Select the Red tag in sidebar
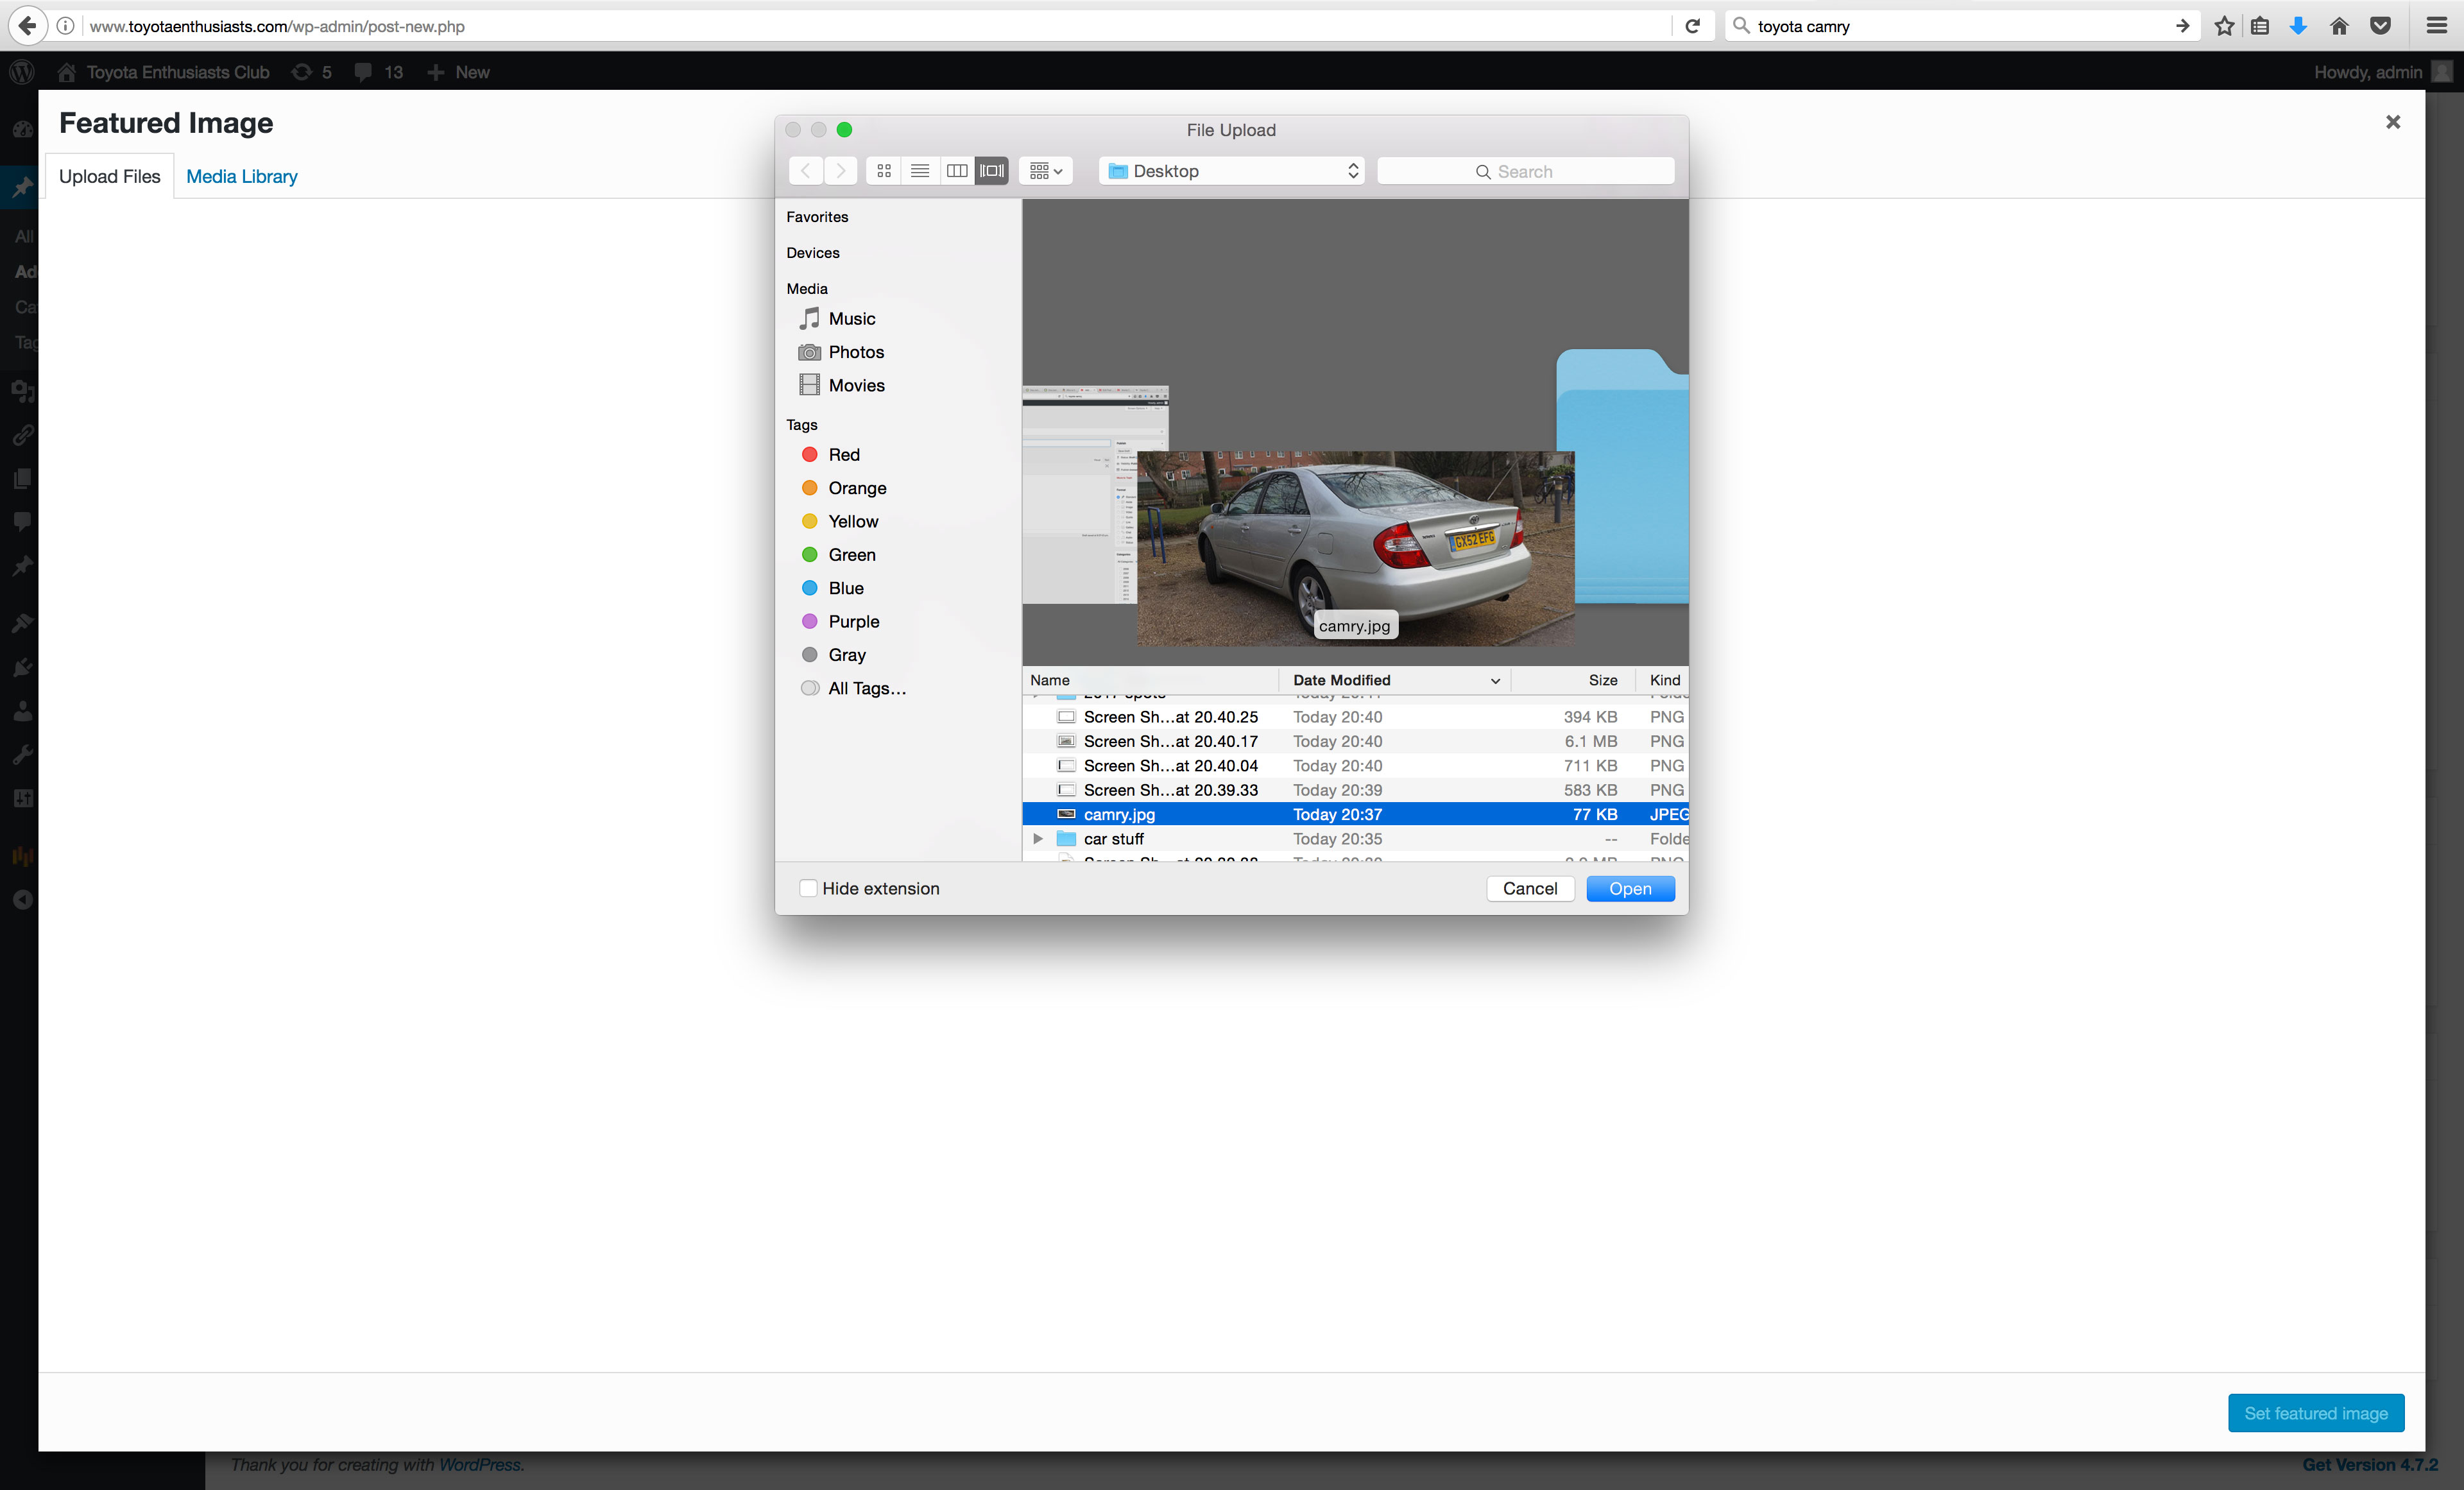The image size is (2464, 1490). [x=843, y=455]
